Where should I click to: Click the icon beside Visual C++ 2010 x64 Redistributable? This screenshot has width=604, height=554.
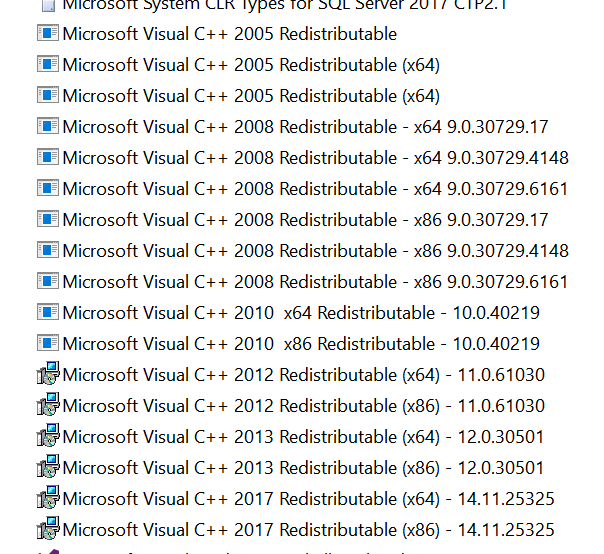pos(48,313)
